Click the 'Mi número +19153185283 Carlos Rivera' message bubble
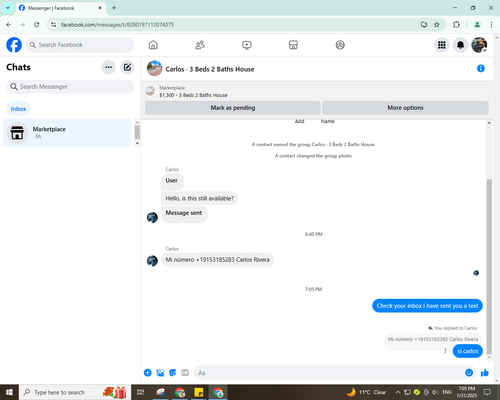The image size is (500, 400). (x=217, y=260)
